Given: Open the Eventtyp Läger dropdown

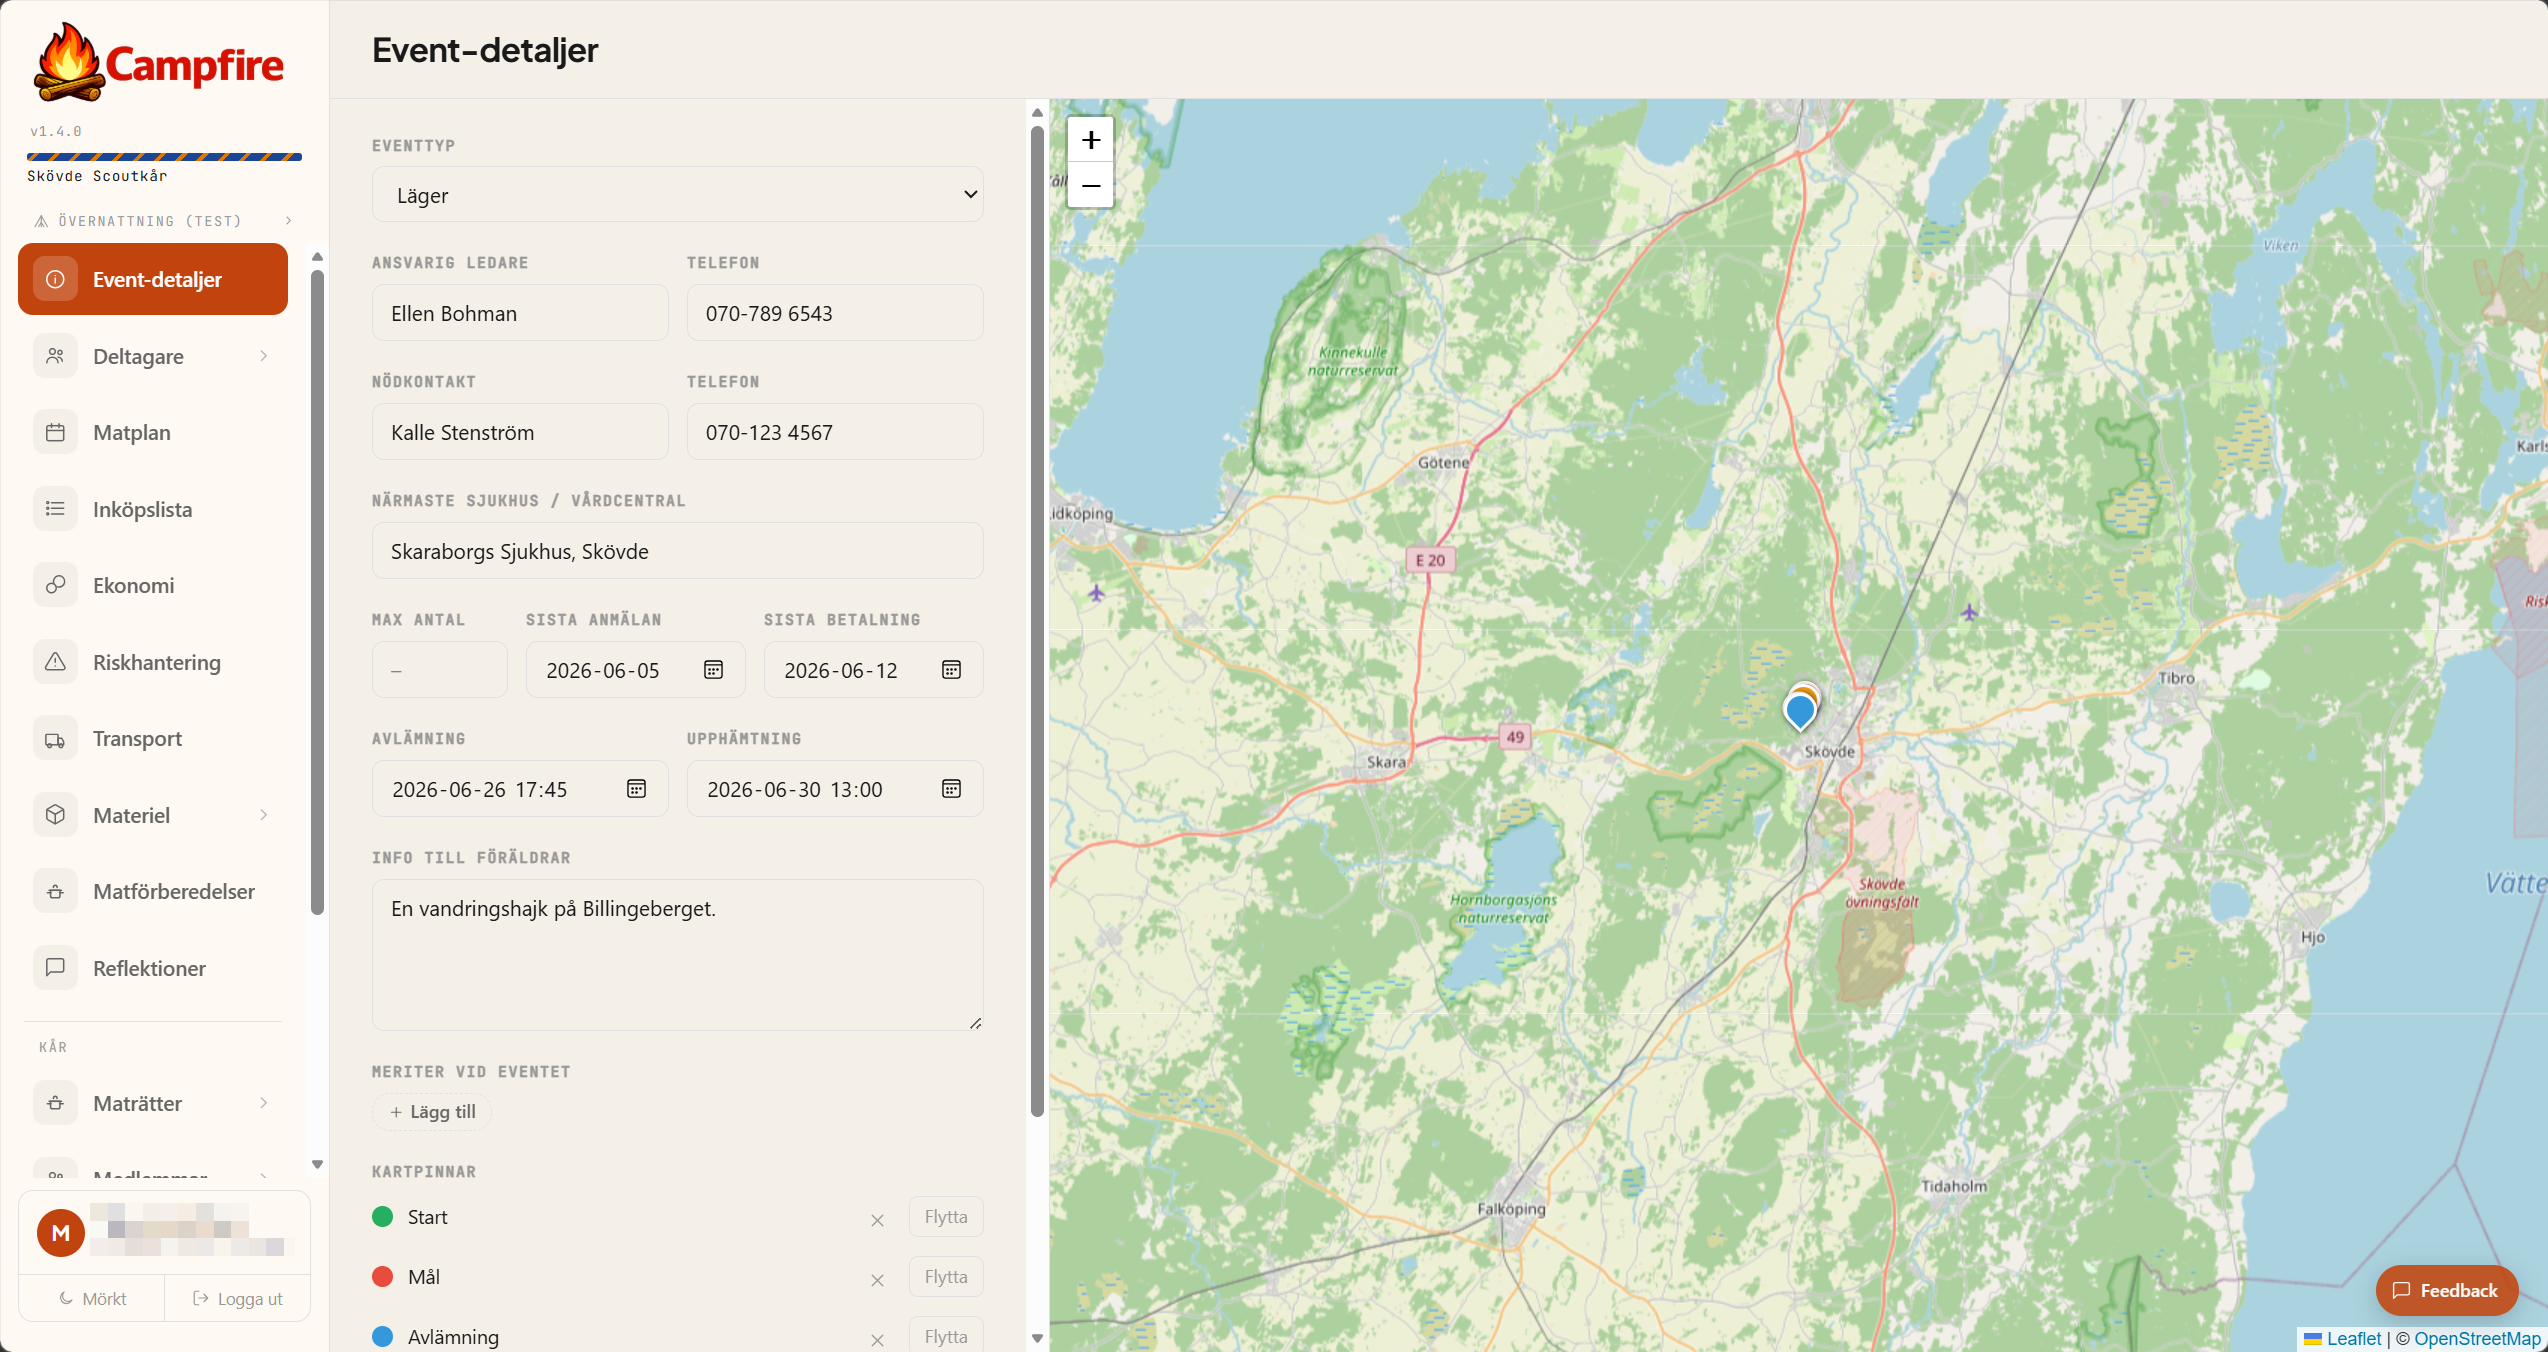Looking at the screenshot, I should coord(678,194).
